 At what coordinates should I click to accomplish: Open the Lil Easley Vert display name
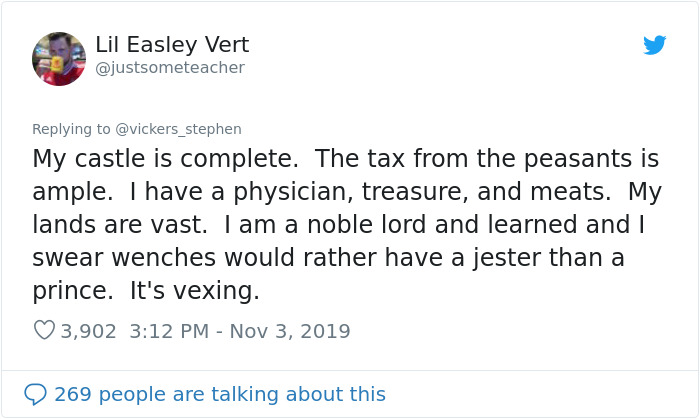click(x=172, y=45)
